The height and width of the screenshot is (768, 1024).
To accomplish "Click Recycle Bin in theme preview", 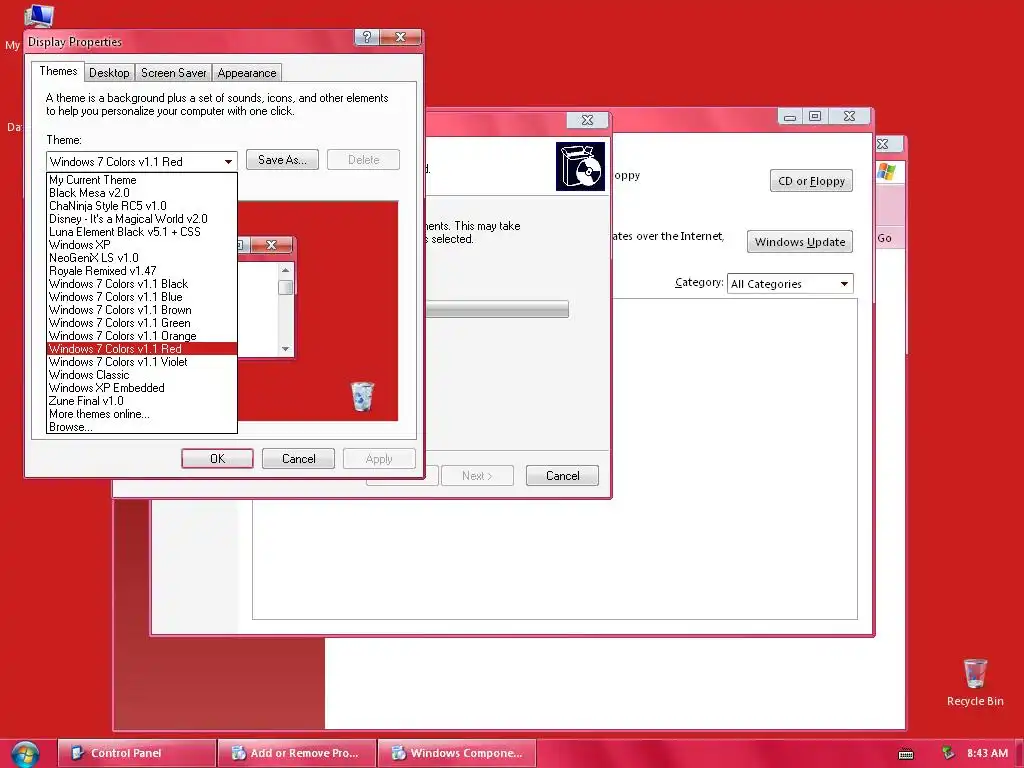I will point(362,396).
